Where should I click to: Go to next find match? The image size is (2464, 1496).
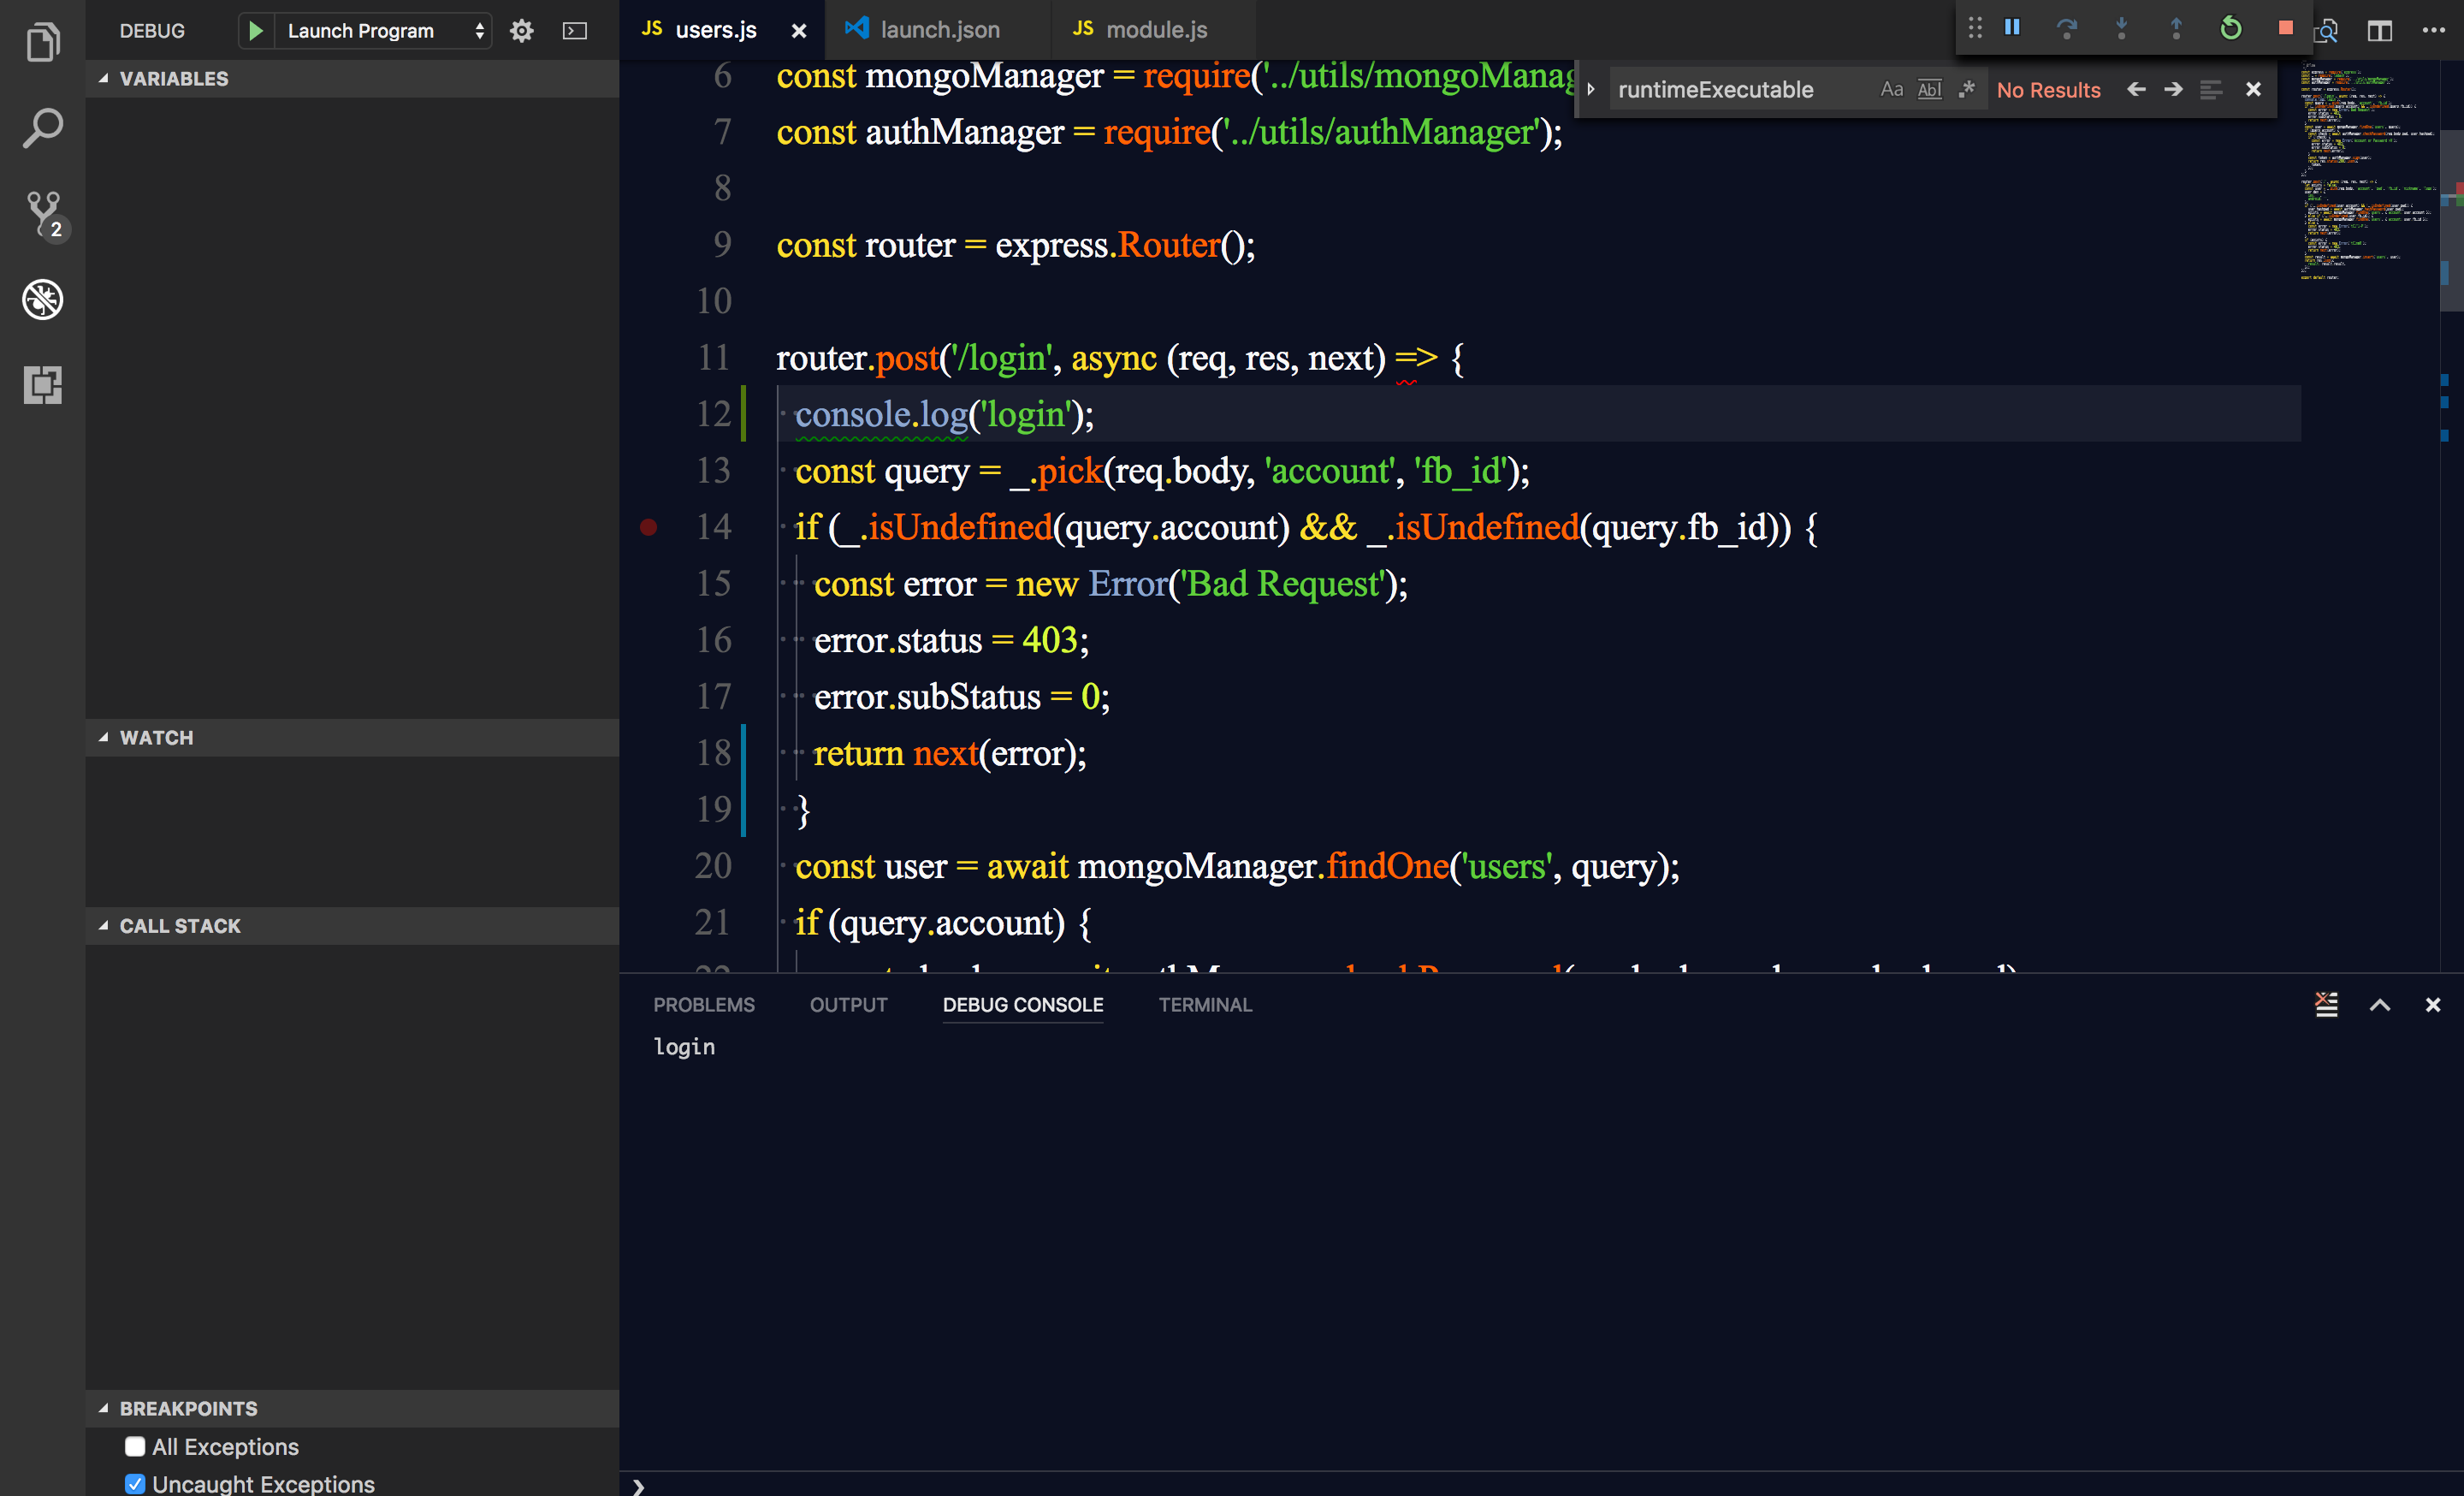coord(2174,89)
